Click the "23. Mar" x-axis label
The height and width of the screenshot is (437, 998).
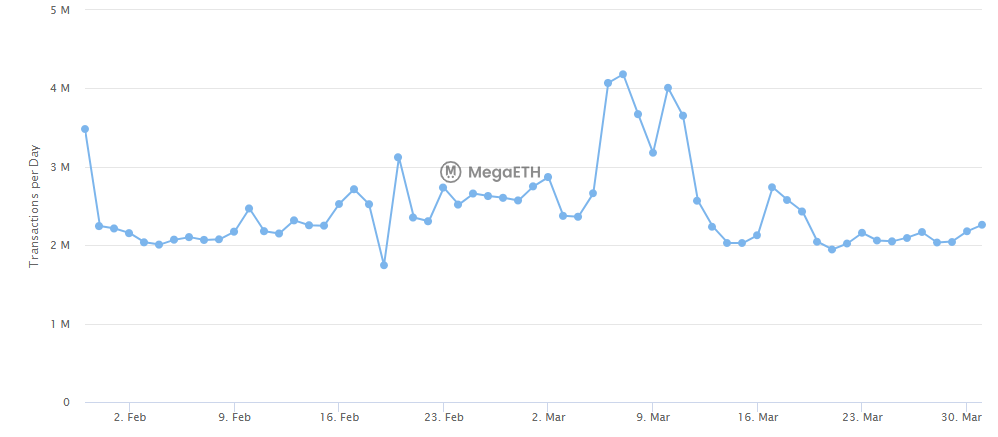tap(862, 417)
